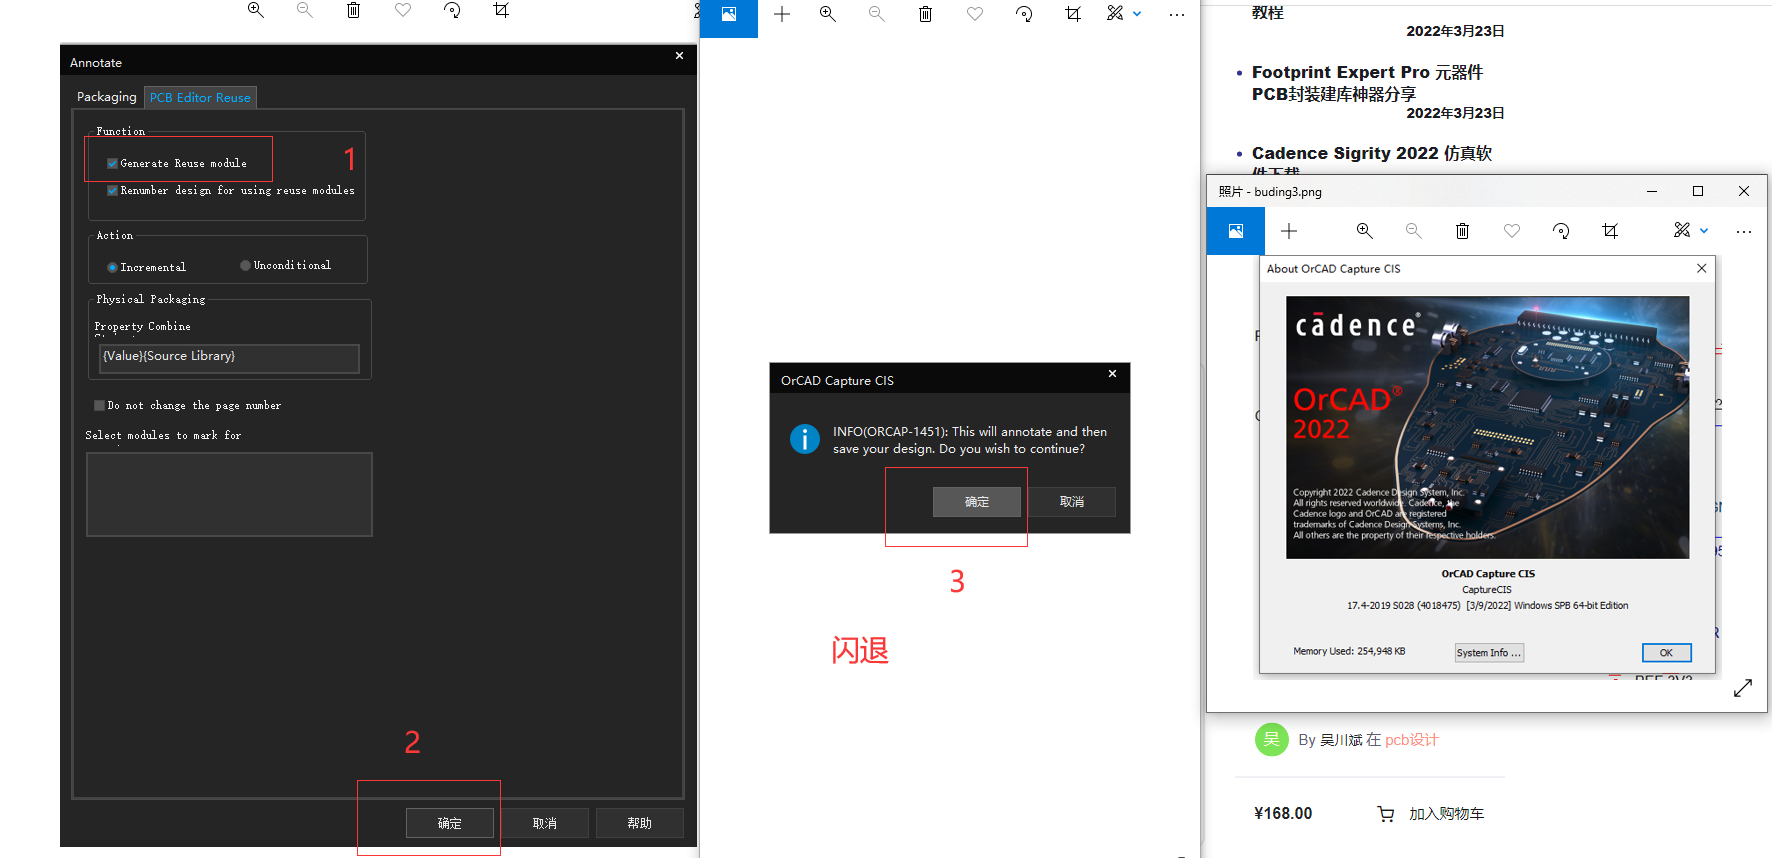Favorite the image in left photo viewer
The image size is (1772, 858).
pyautogui.click(x=403, y=10)
